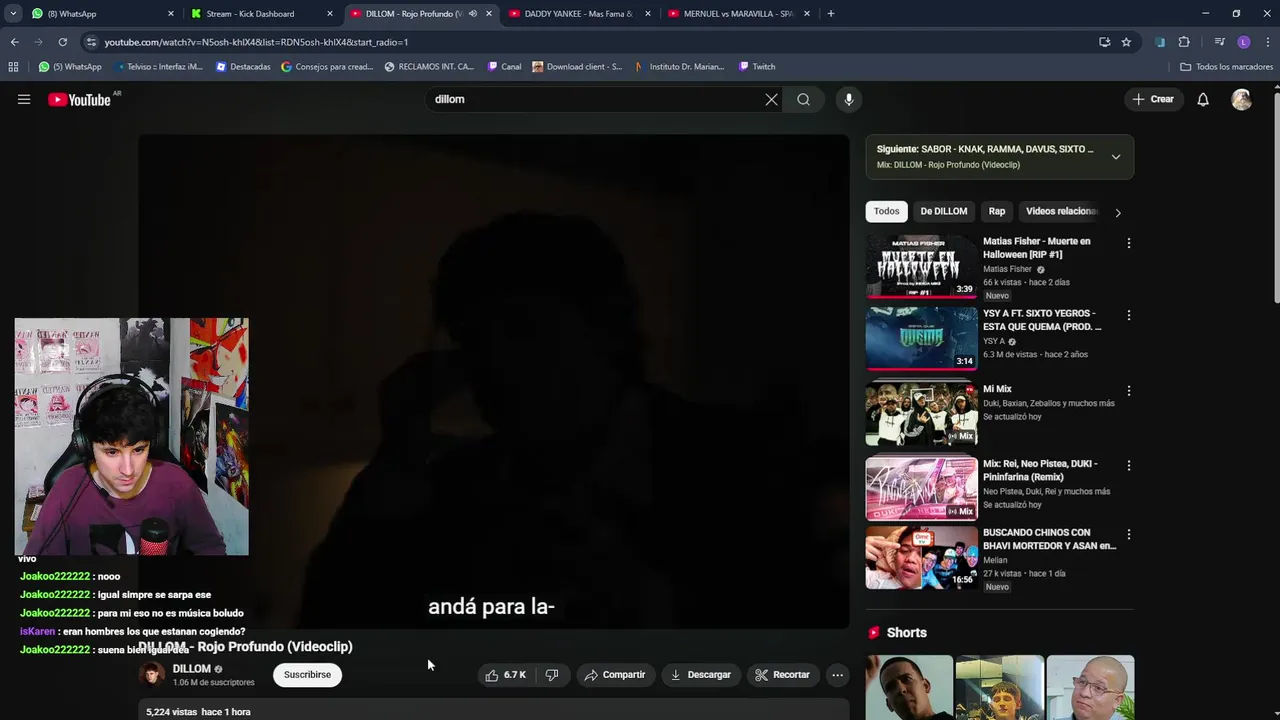This screenshot has height=720, width=1280.
Task: Install app icon in address bar
Action: pyautogui.click(x=1104, y=42)
